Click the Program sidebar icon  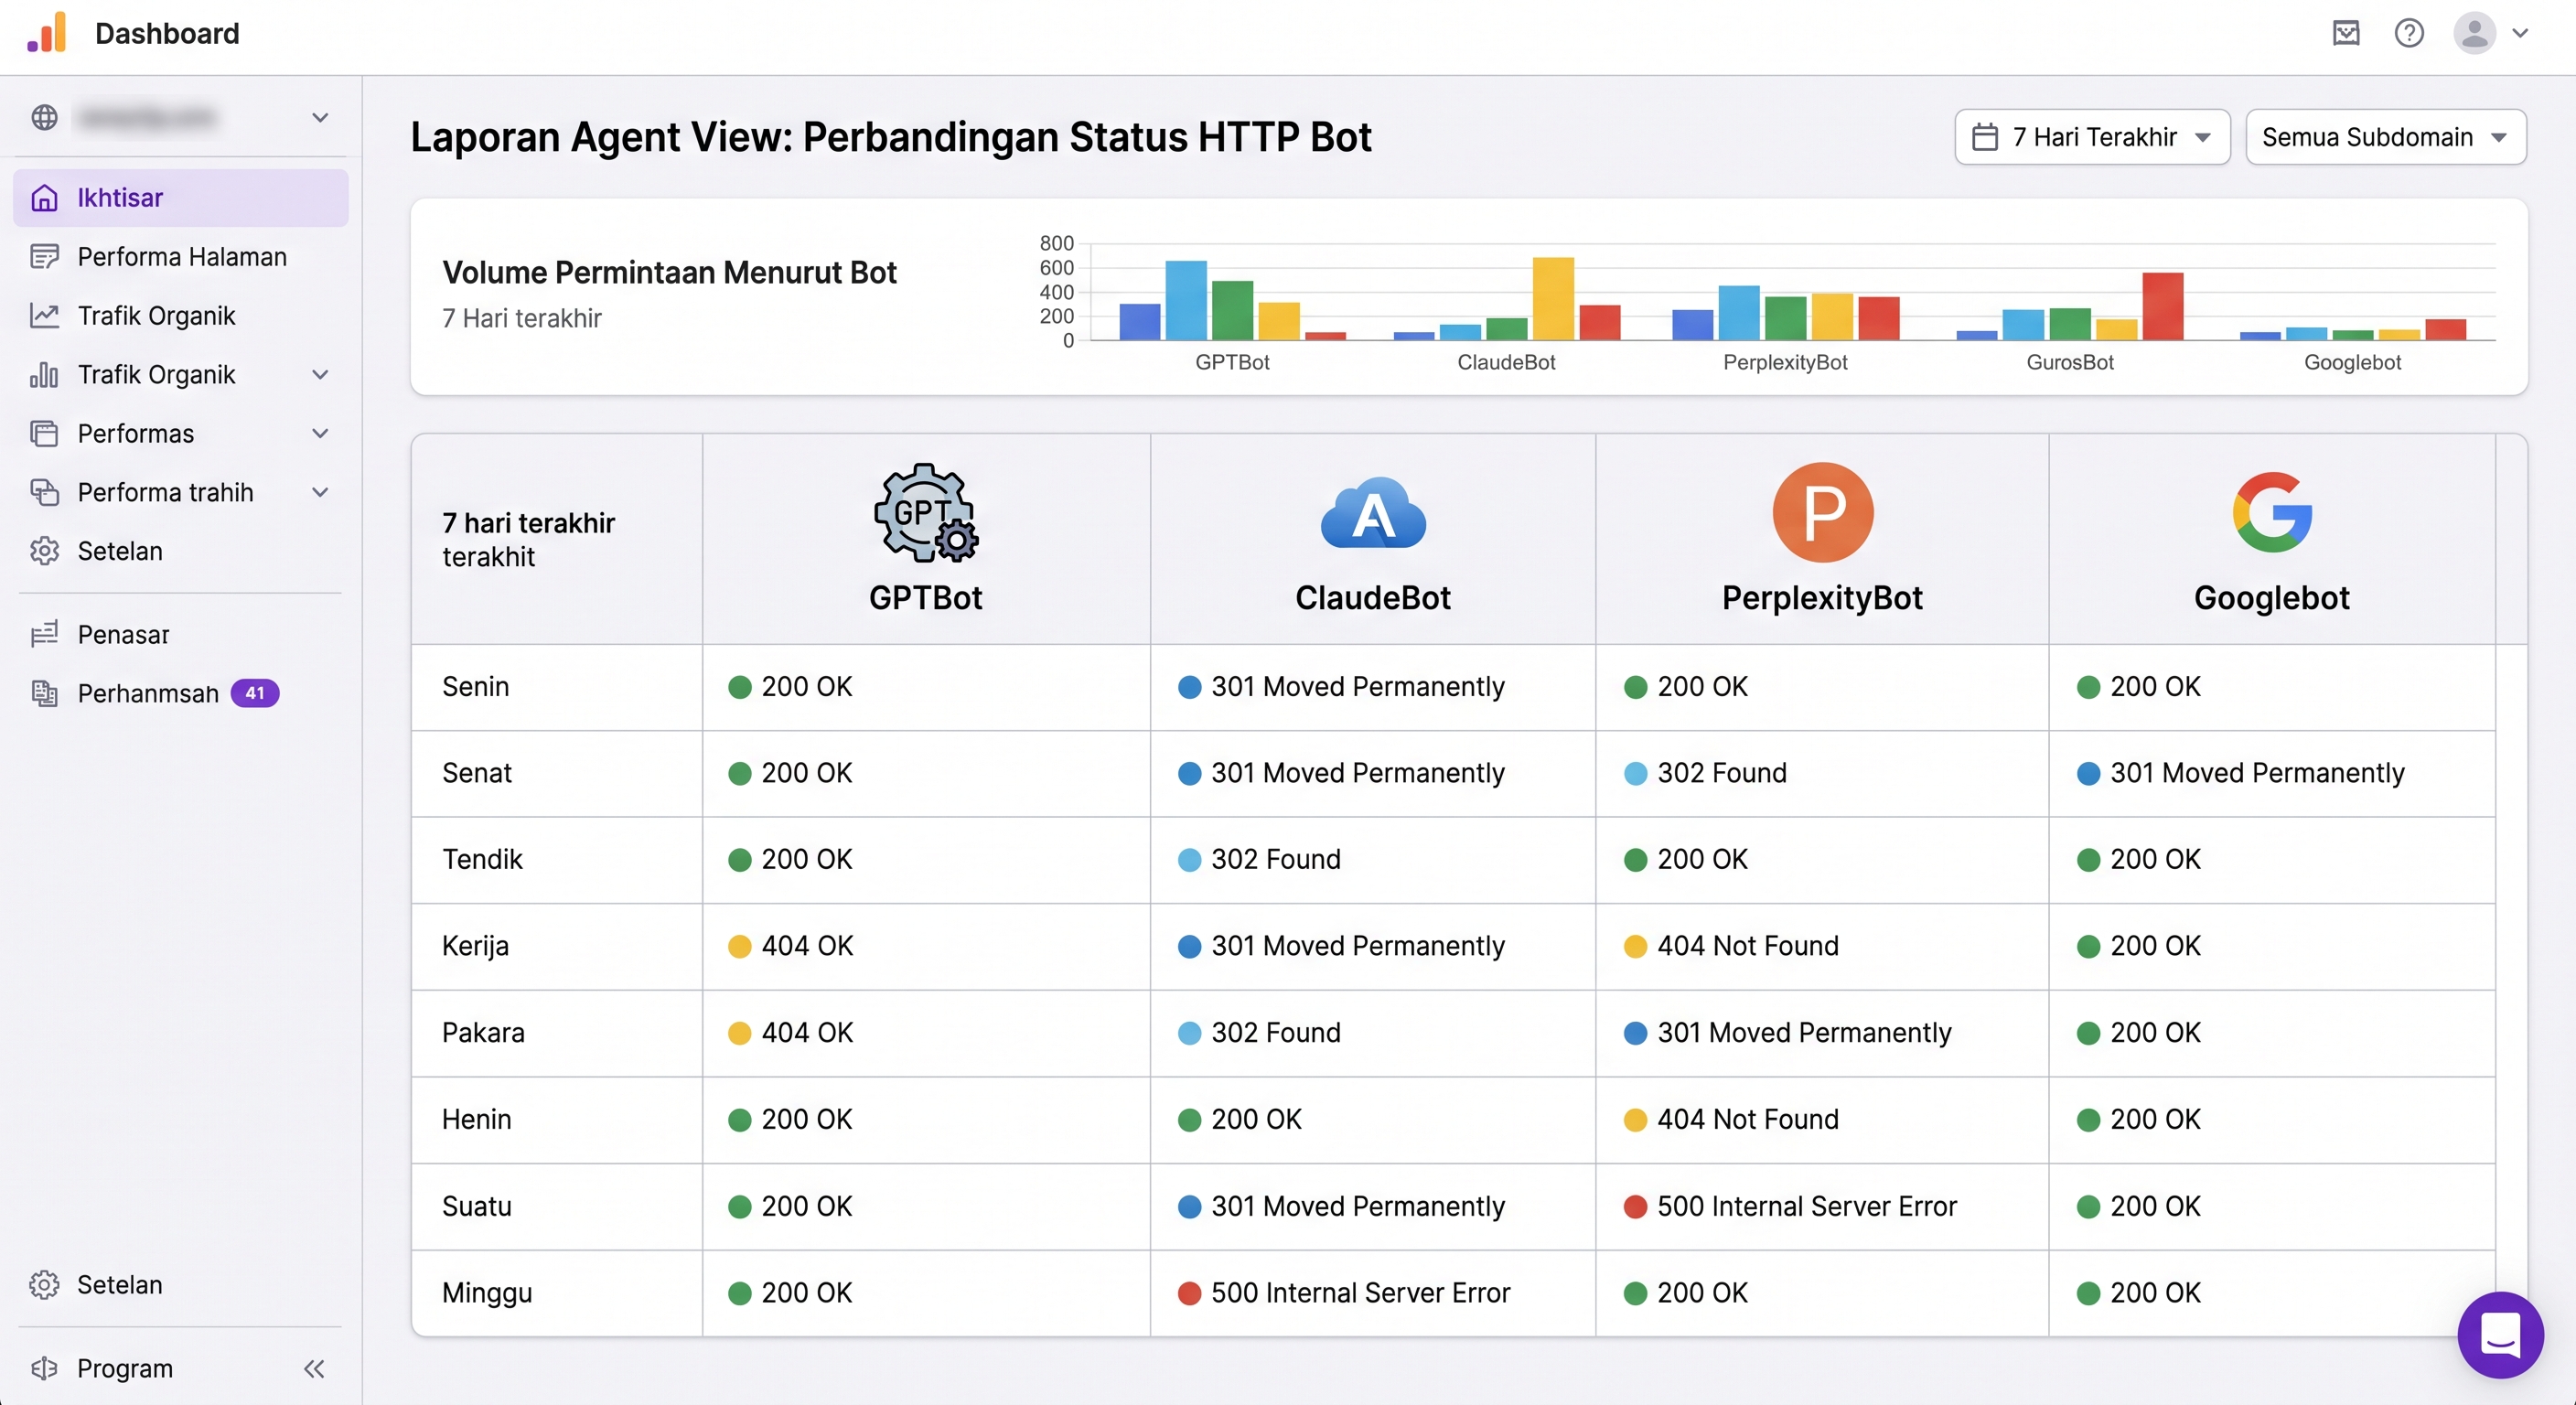point(44,1368)
